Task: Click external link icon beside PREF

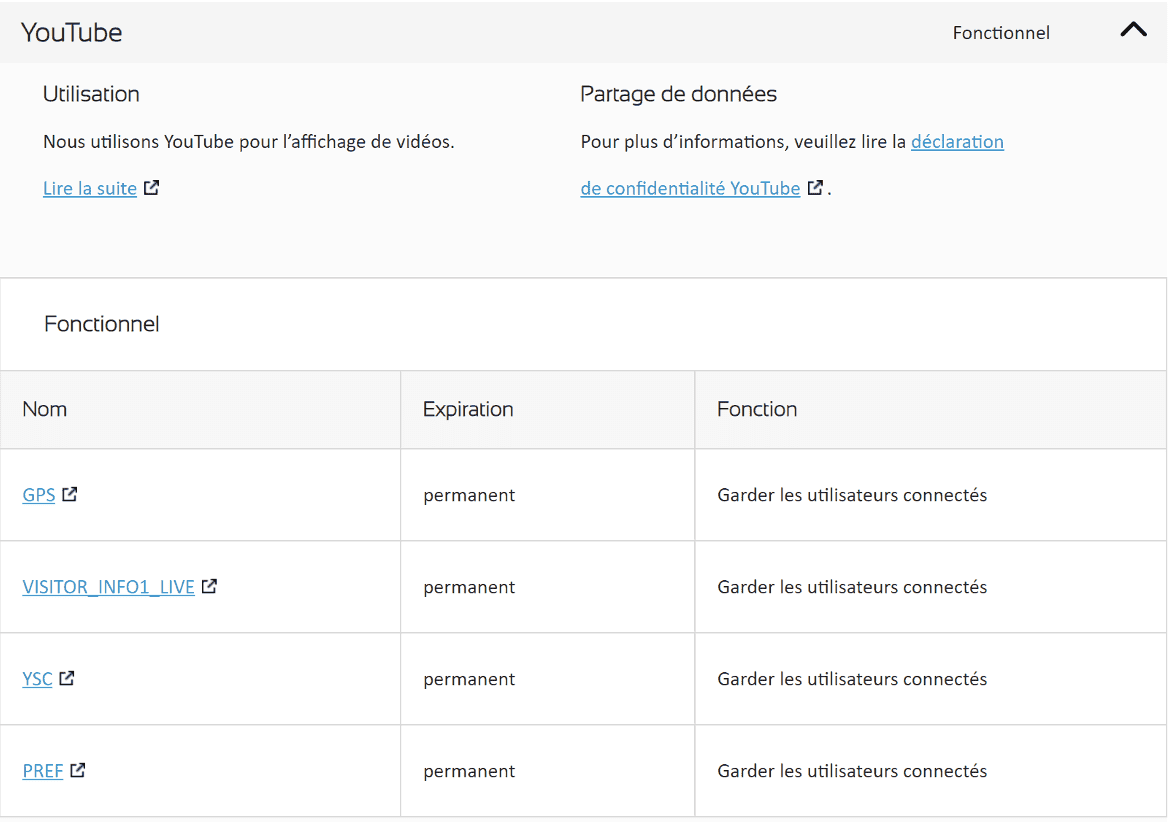Action: (78, 771)
